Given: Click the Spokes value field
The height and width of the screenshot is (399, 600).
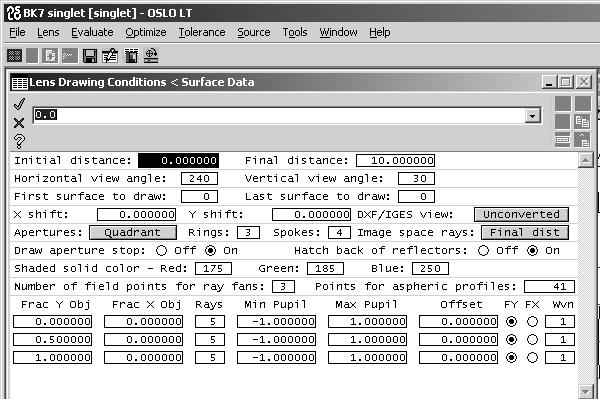Looking at the screenshot, I should [339, 233].
